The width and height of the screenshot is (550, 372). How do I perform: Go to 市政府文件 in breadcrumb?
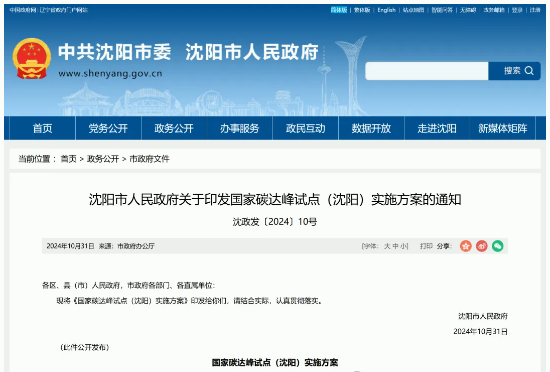pyautogui.click(x=149, y=159)
